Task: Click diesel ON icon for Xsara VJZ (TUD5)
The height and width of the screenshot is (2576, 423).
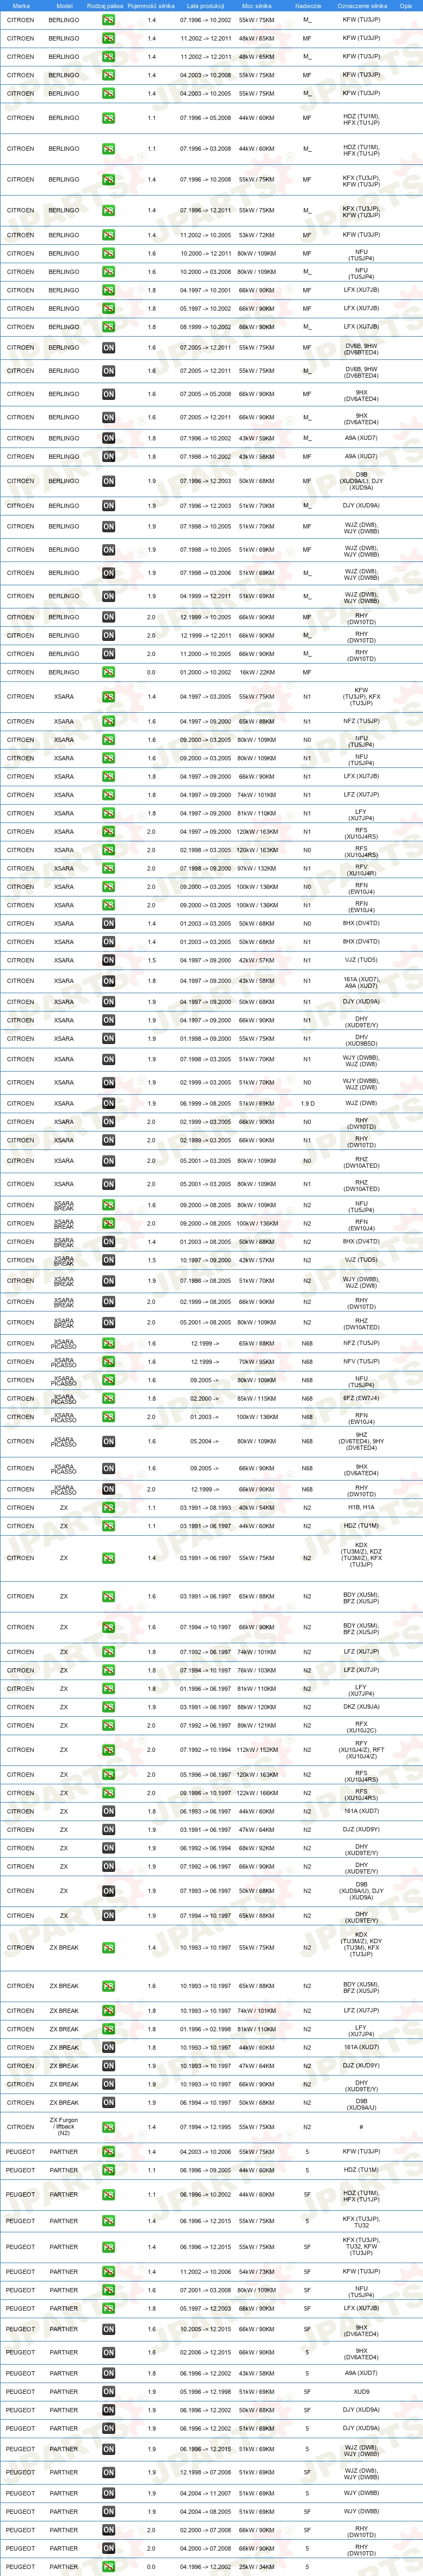Action: click(108, 960)
